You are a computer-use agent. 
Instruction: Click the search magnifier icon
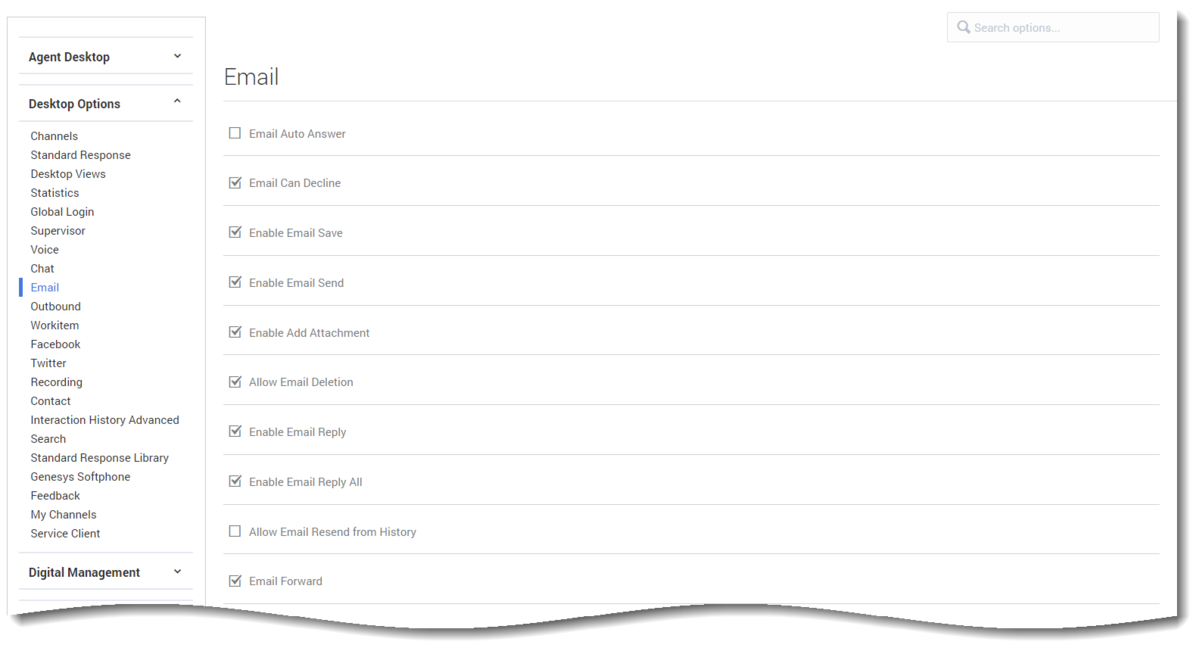pyautogui.click(x=963, y=28)
